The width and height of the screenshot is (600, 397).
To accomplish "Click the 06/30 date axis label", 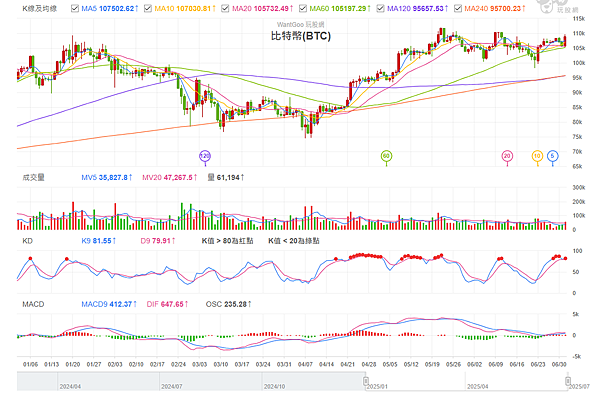I will click(559, 364).
